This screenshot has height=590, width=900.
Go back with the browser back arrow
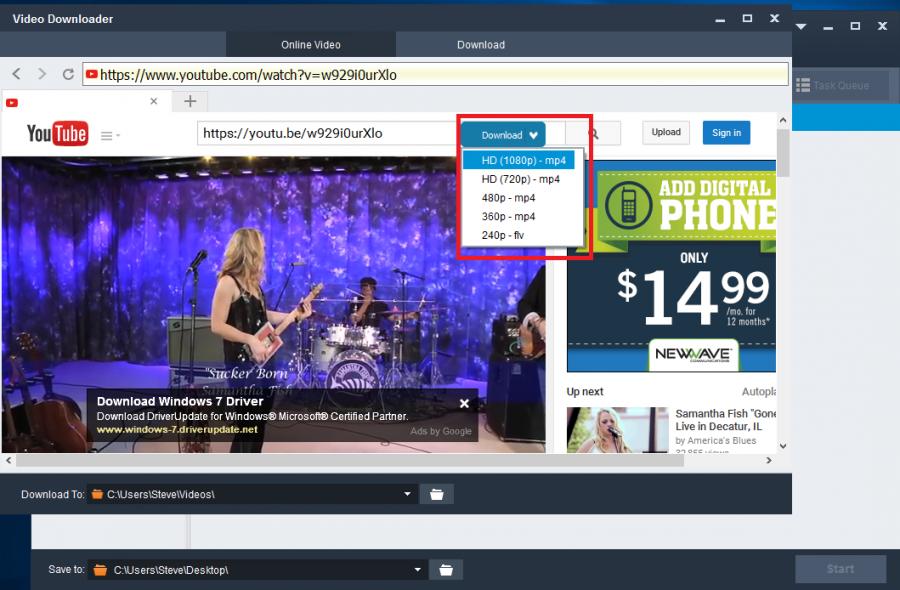coord(17,74)
